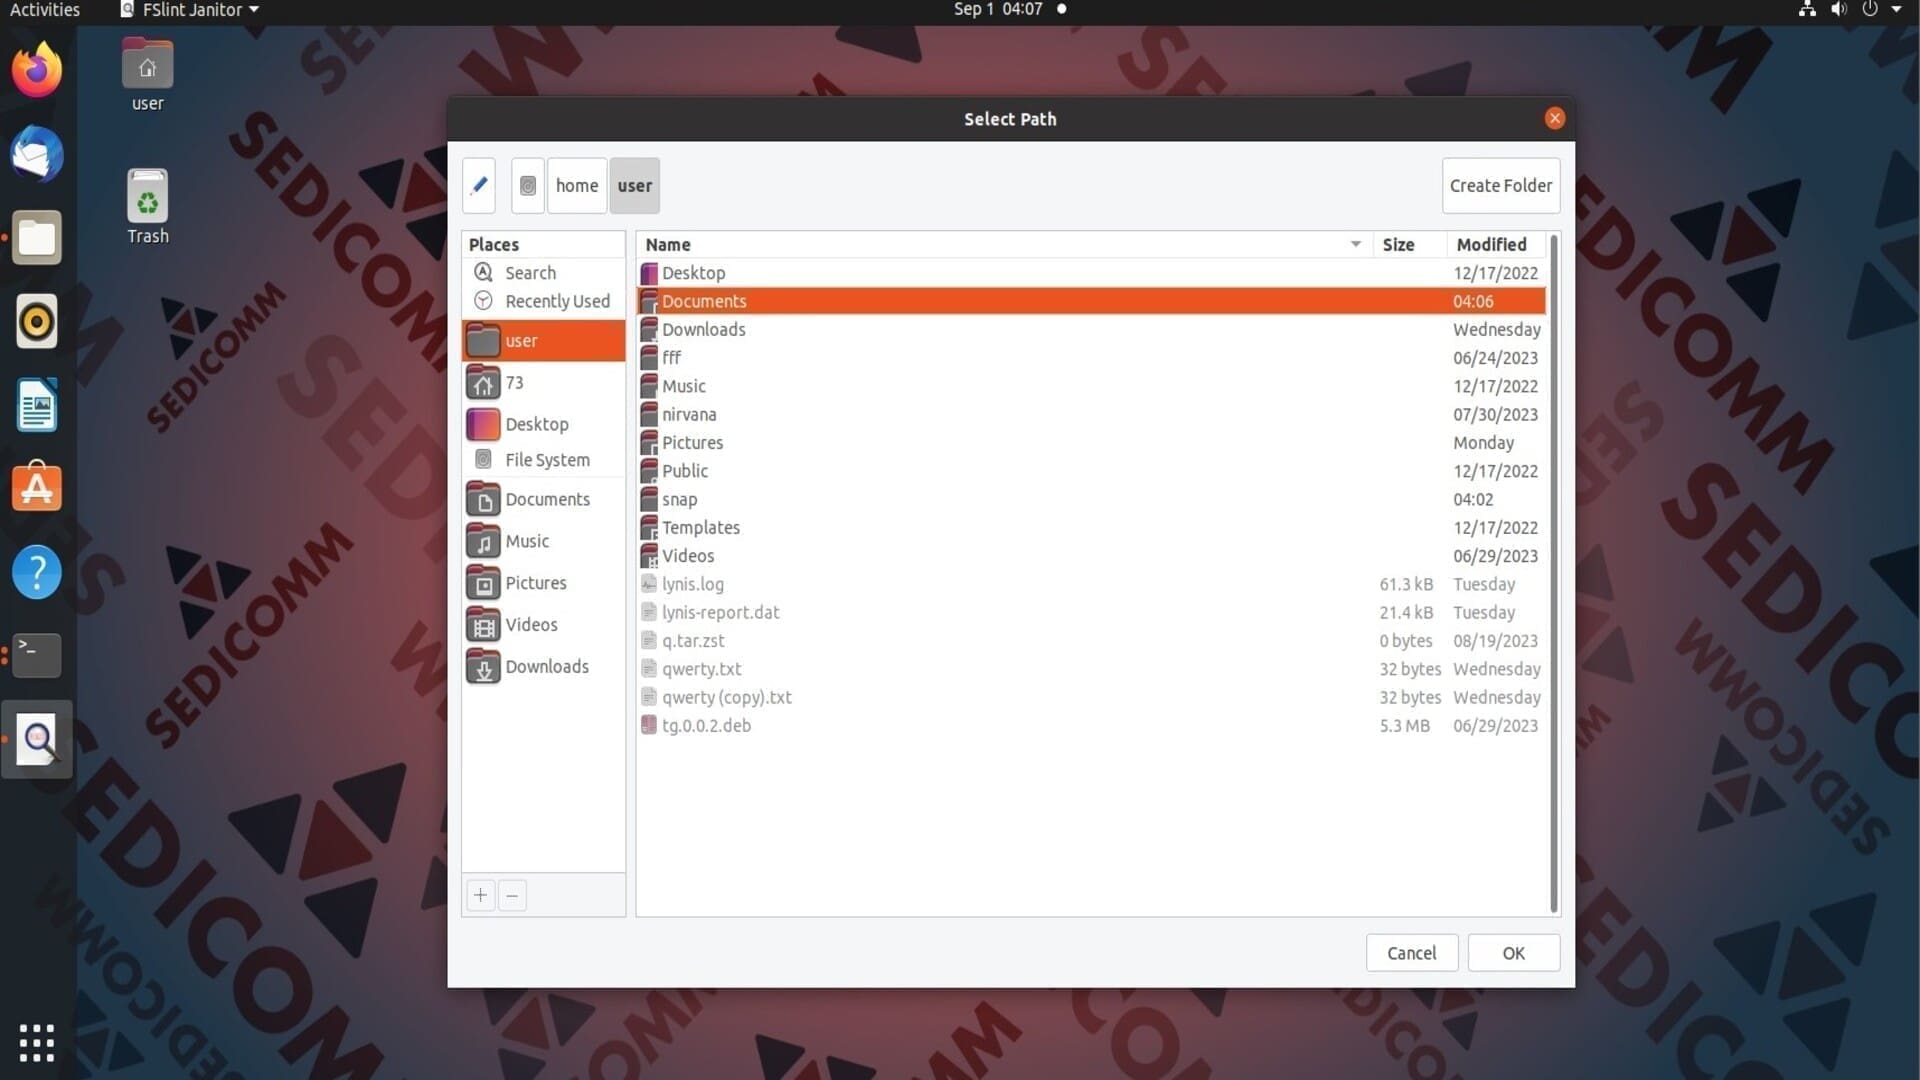Image resolution: width=1920 pixels, height=1080 pixels.
Task: Select the user breadcrumb segment
Action: pyautogui.click(x=635, y=185)
